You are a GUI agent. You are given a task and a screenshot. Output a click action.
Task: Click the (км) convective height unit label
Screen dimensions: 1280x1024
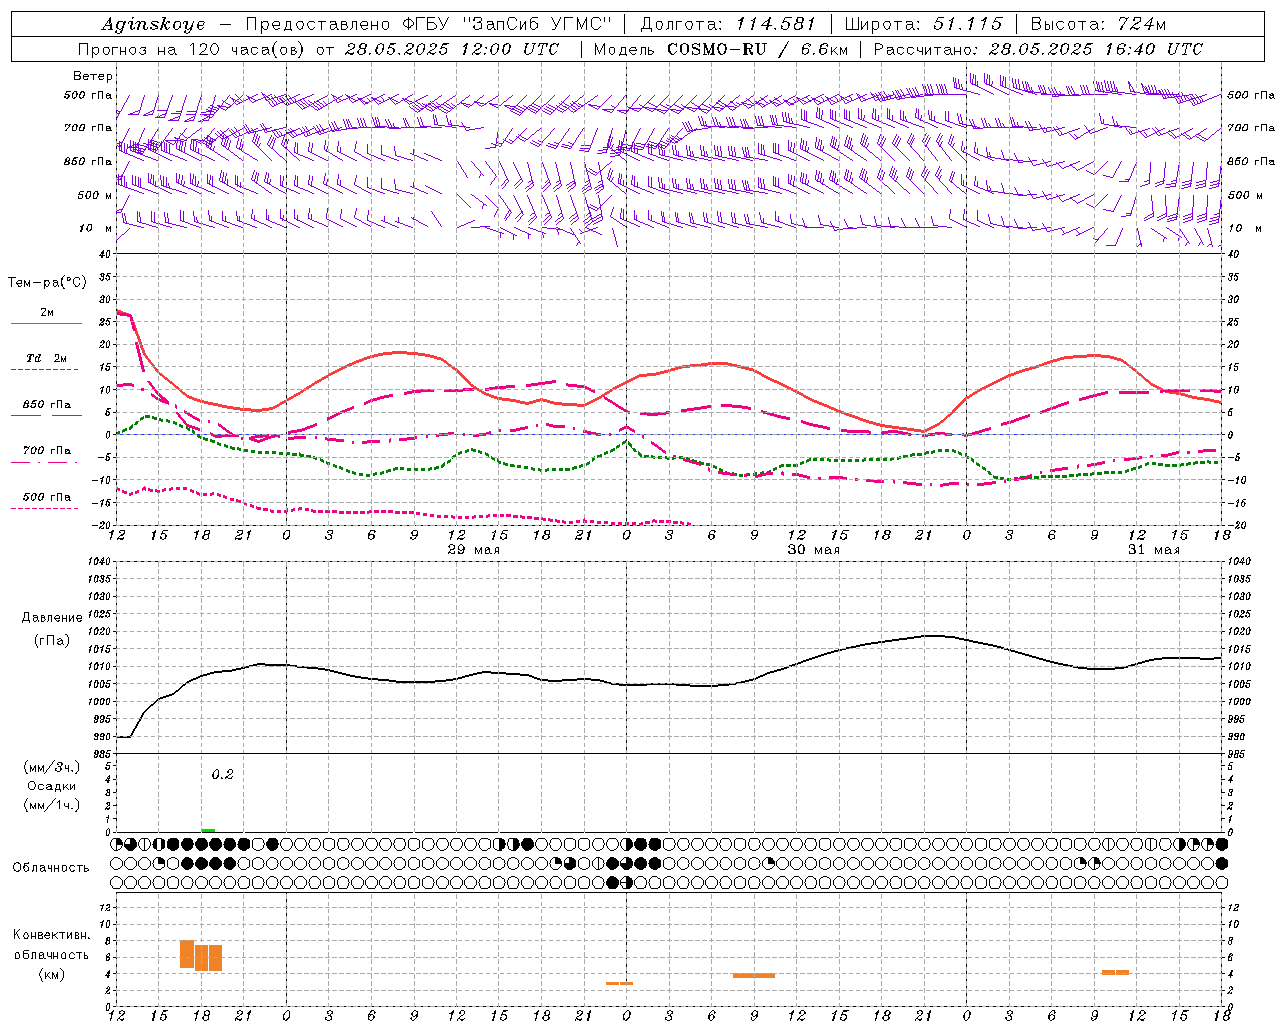(x=52, y=974)
